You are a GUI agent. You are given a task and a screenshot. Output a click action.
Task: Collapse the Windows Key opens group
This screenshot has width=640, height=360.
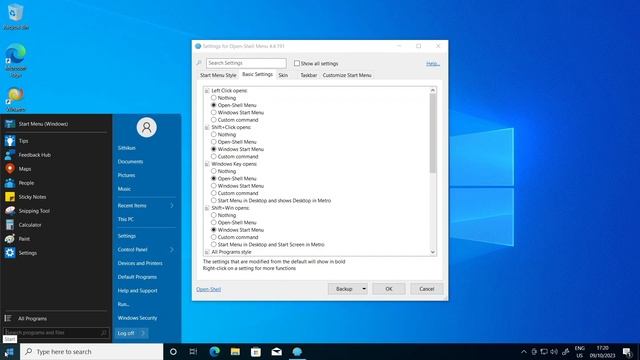tap(207, 164)
